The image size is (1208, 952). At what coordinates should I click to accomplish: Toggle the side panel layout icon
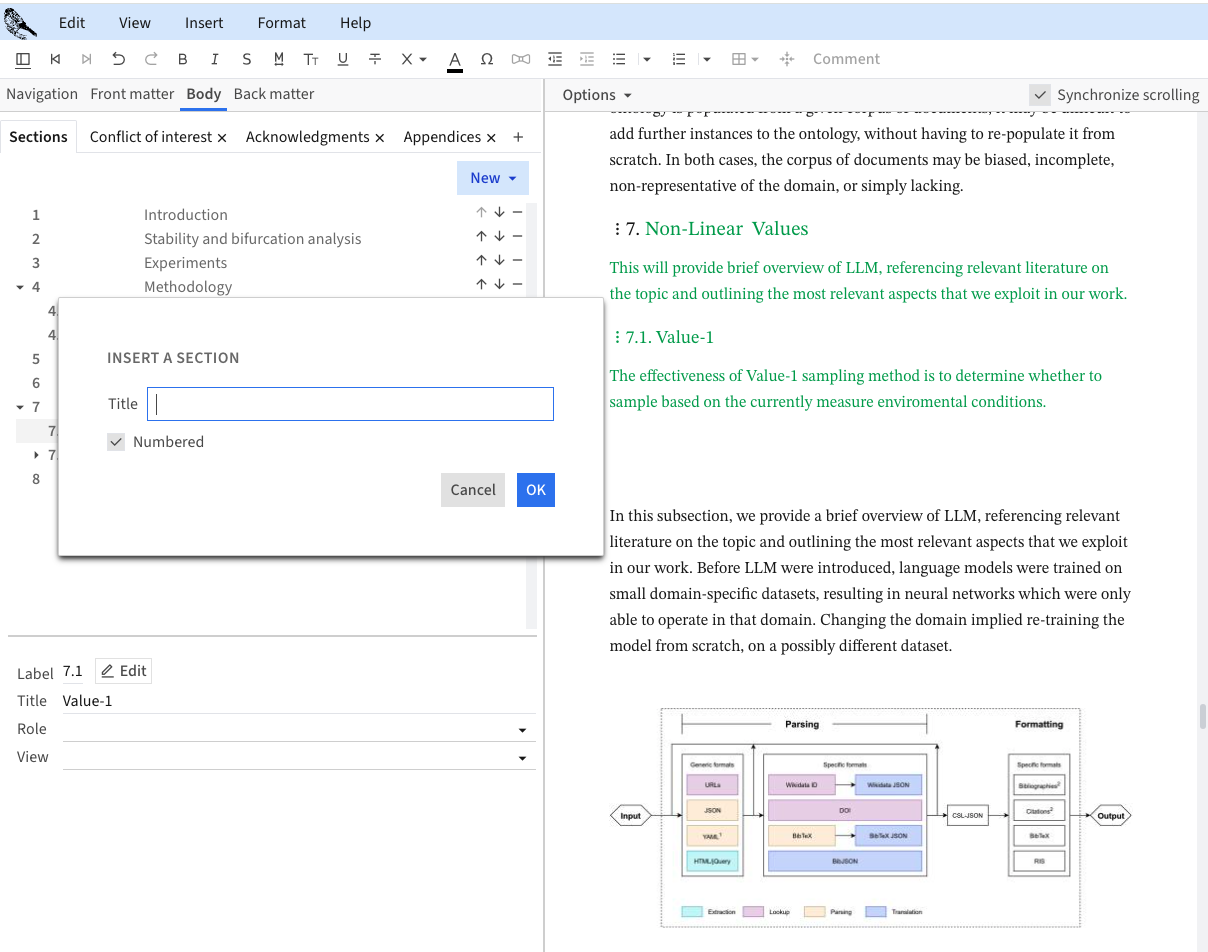coord(23,59)
